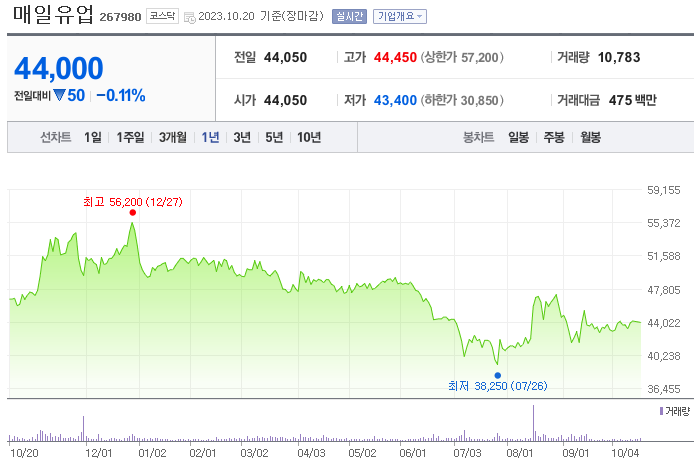
Task: Select the 3개월 line chart tab
Action: [x=173, y=138]
